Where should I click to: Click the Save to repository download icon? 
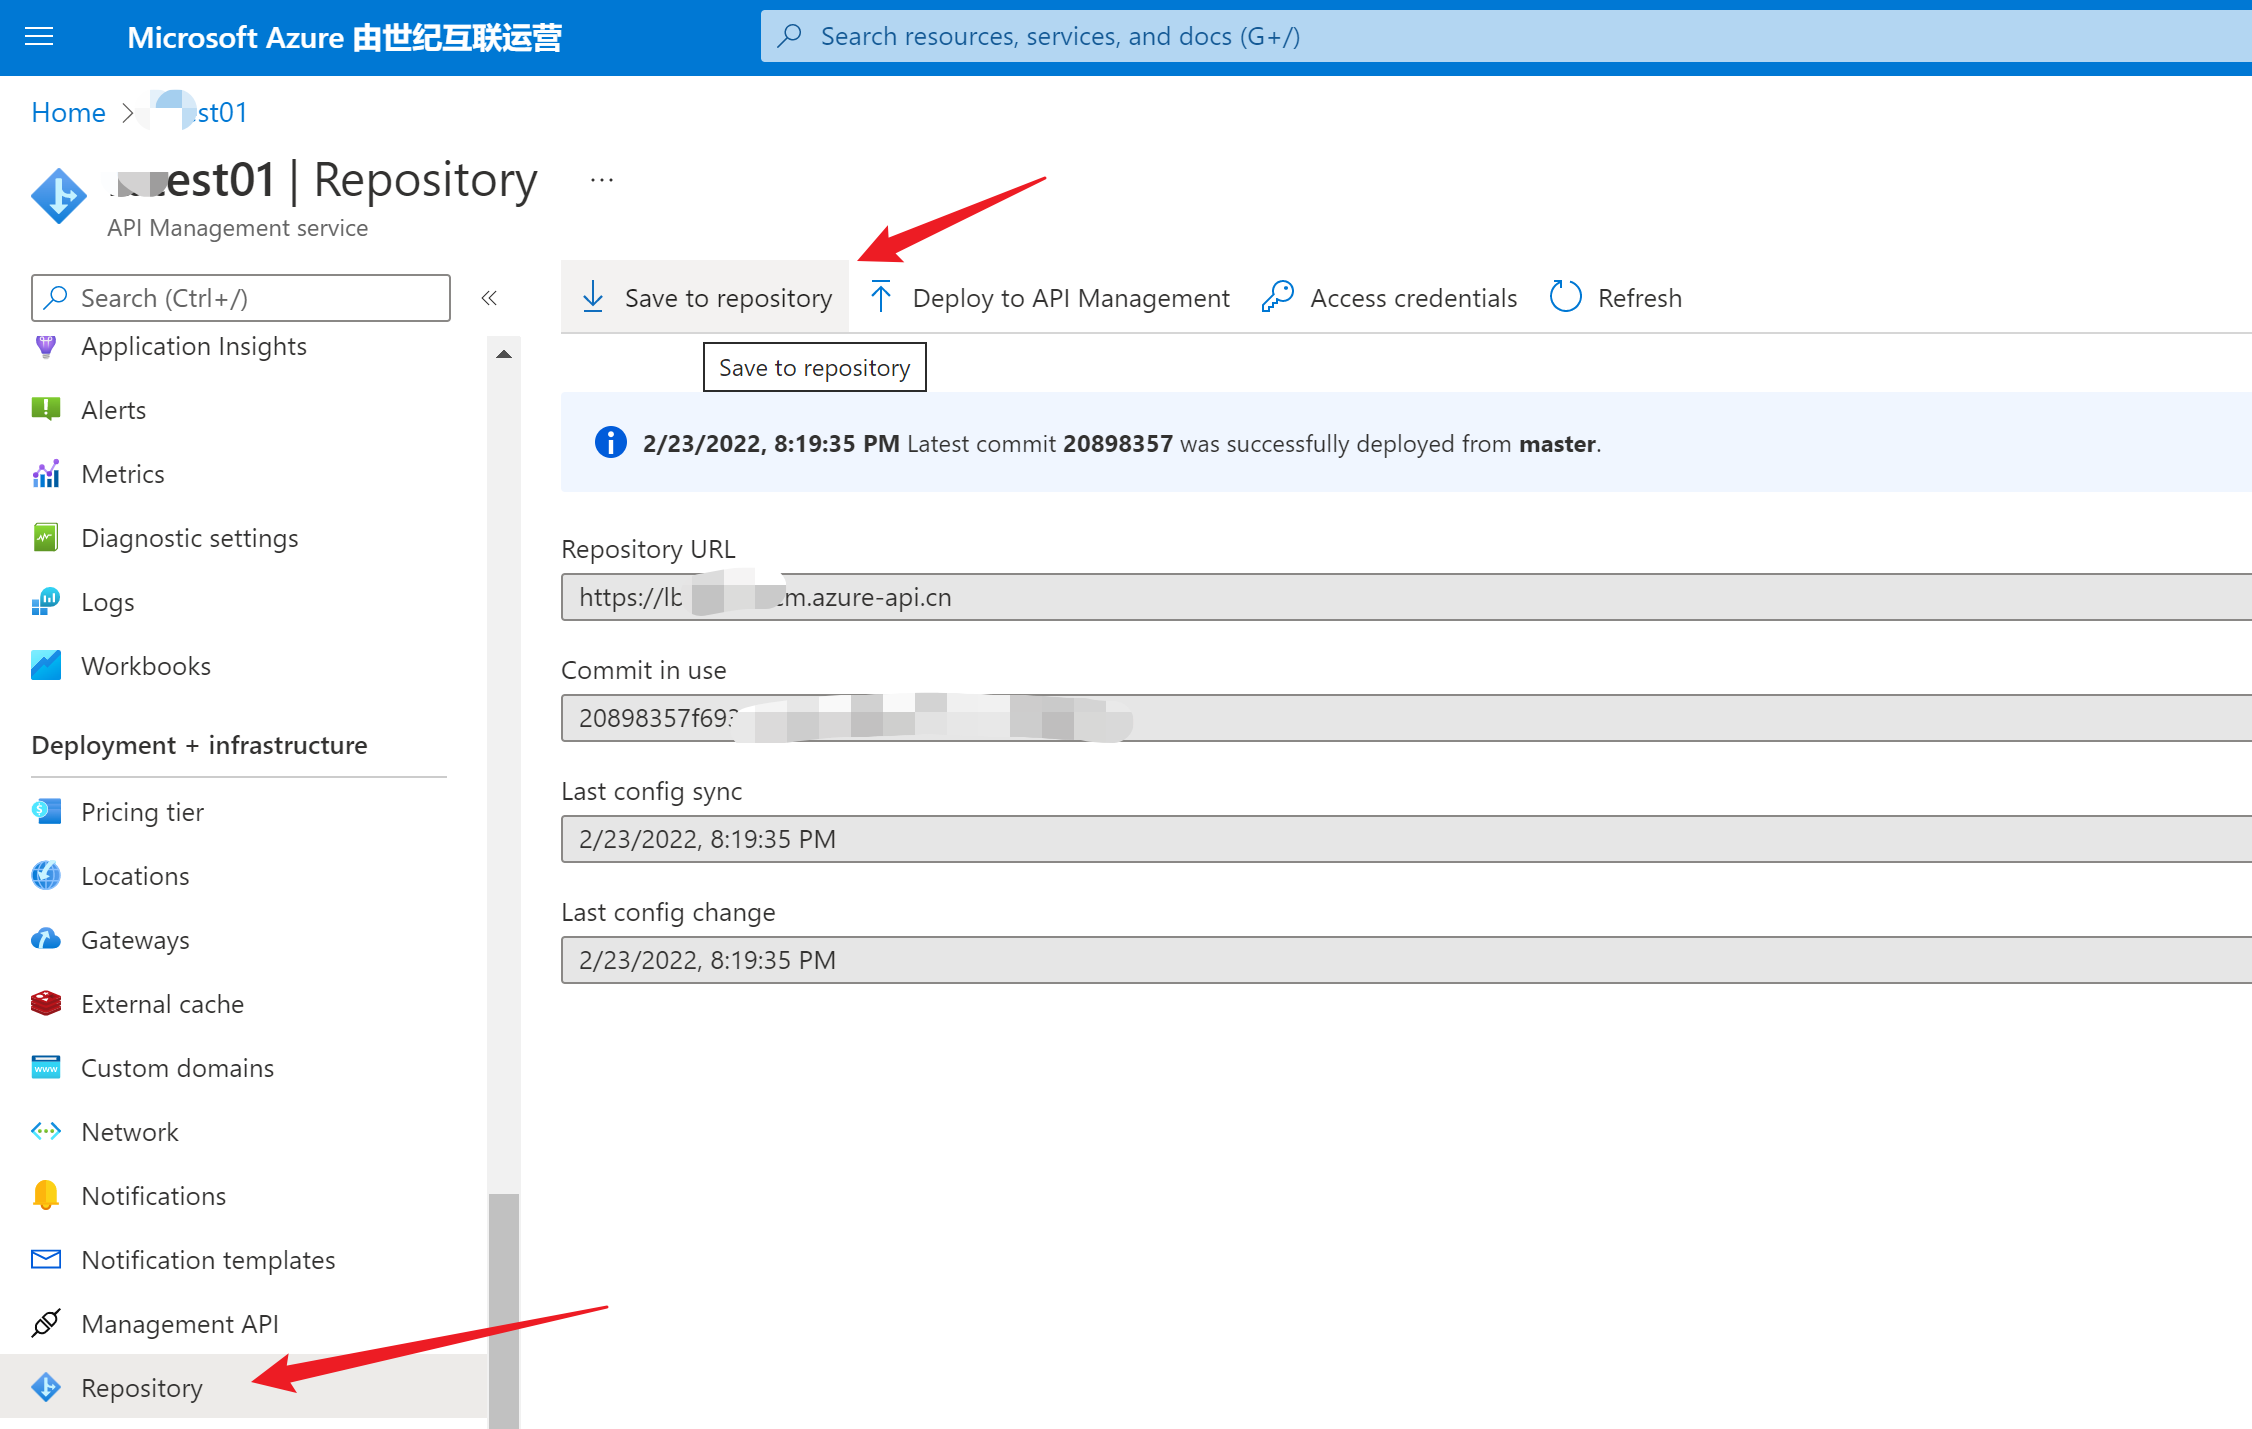pos(593,297)
